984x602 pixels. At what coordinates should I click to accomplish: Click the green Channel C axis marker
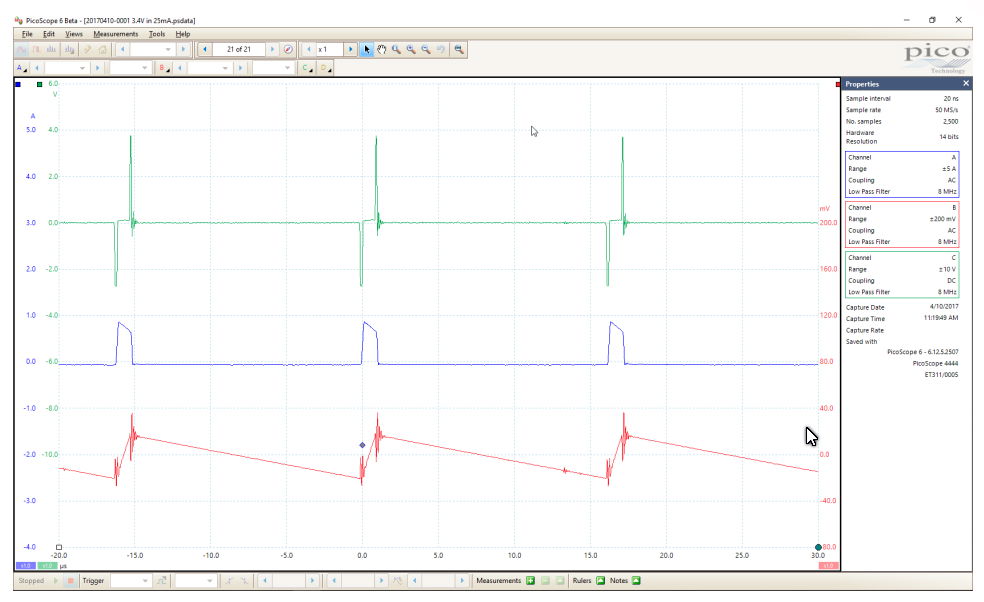click(x=40, y=84)
